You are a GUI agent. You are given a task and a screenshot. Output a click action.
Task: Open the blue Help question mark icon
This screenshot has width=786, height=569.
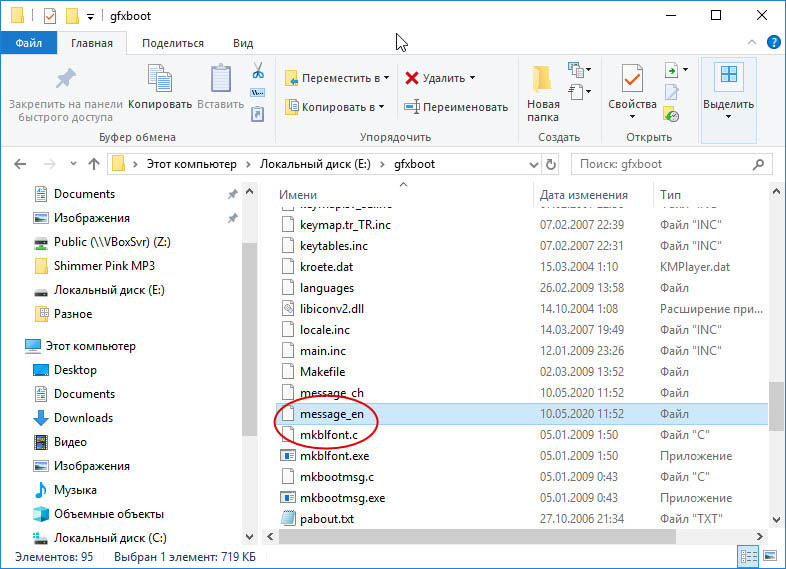773,43
